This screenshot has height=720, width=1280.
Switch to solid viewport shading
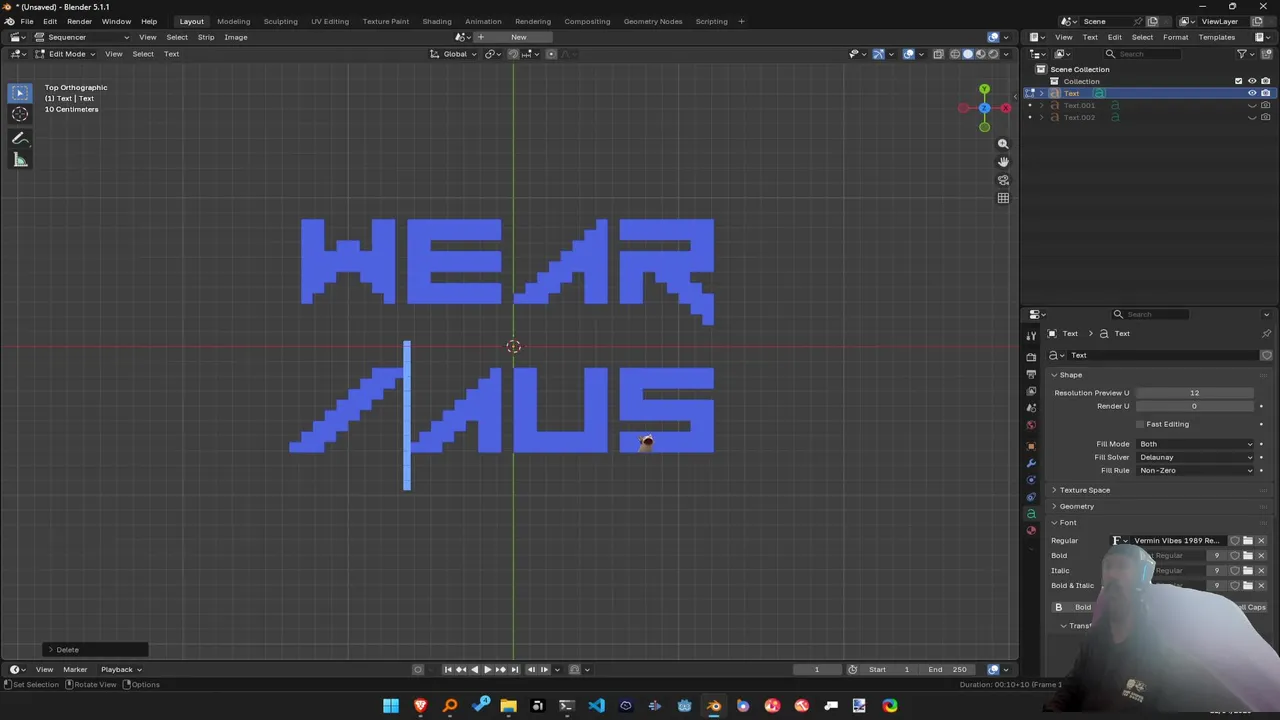pos(967,54)
